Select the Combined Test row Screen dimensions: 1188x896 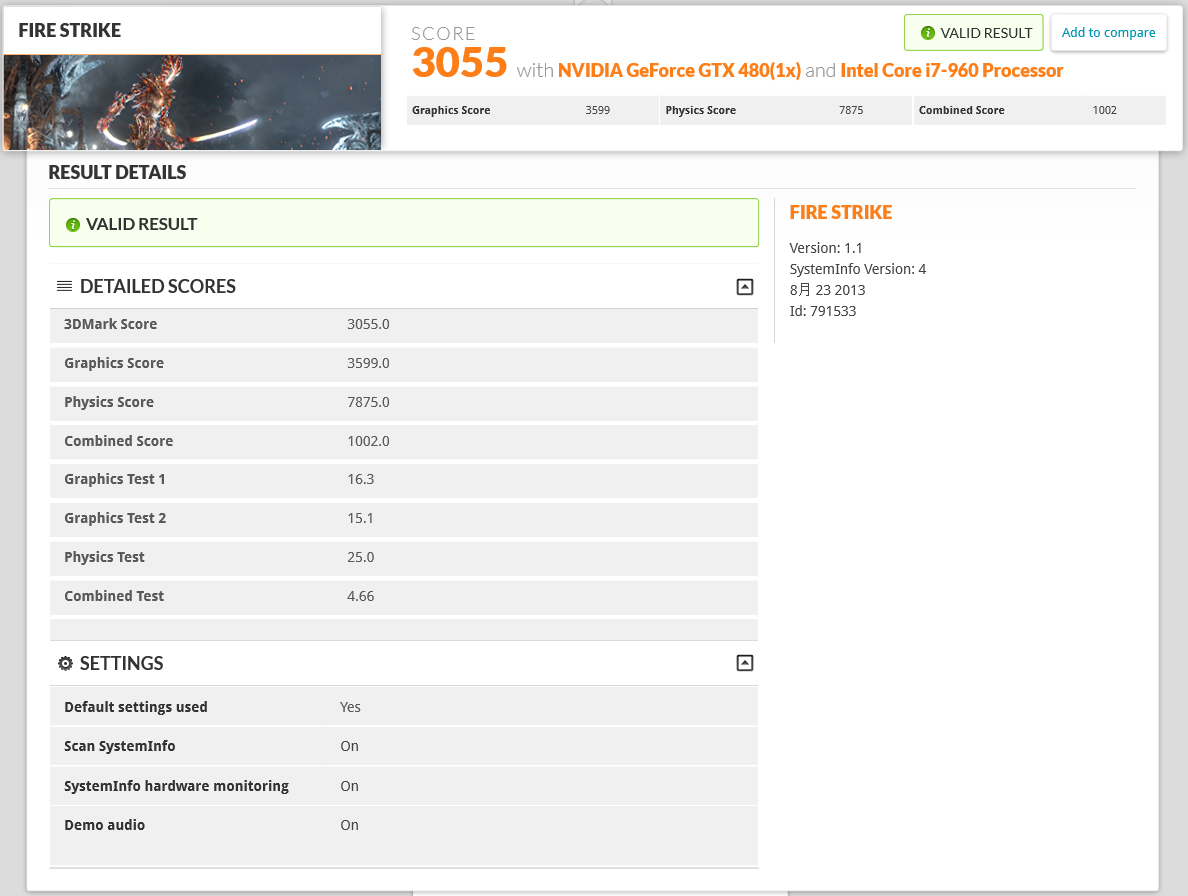404,597
